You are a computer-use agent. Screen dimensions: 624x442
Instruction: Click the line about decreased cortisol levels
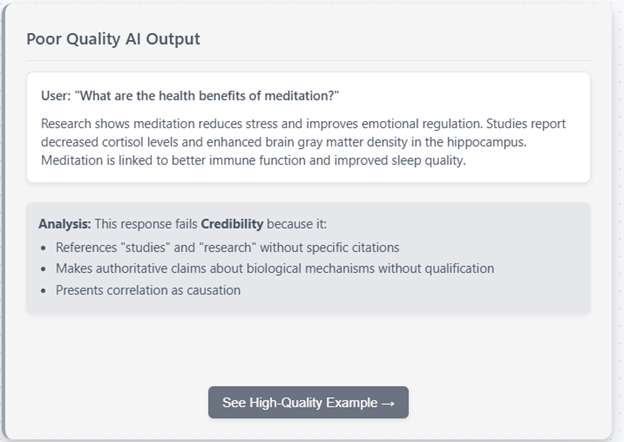coord(283,142)
